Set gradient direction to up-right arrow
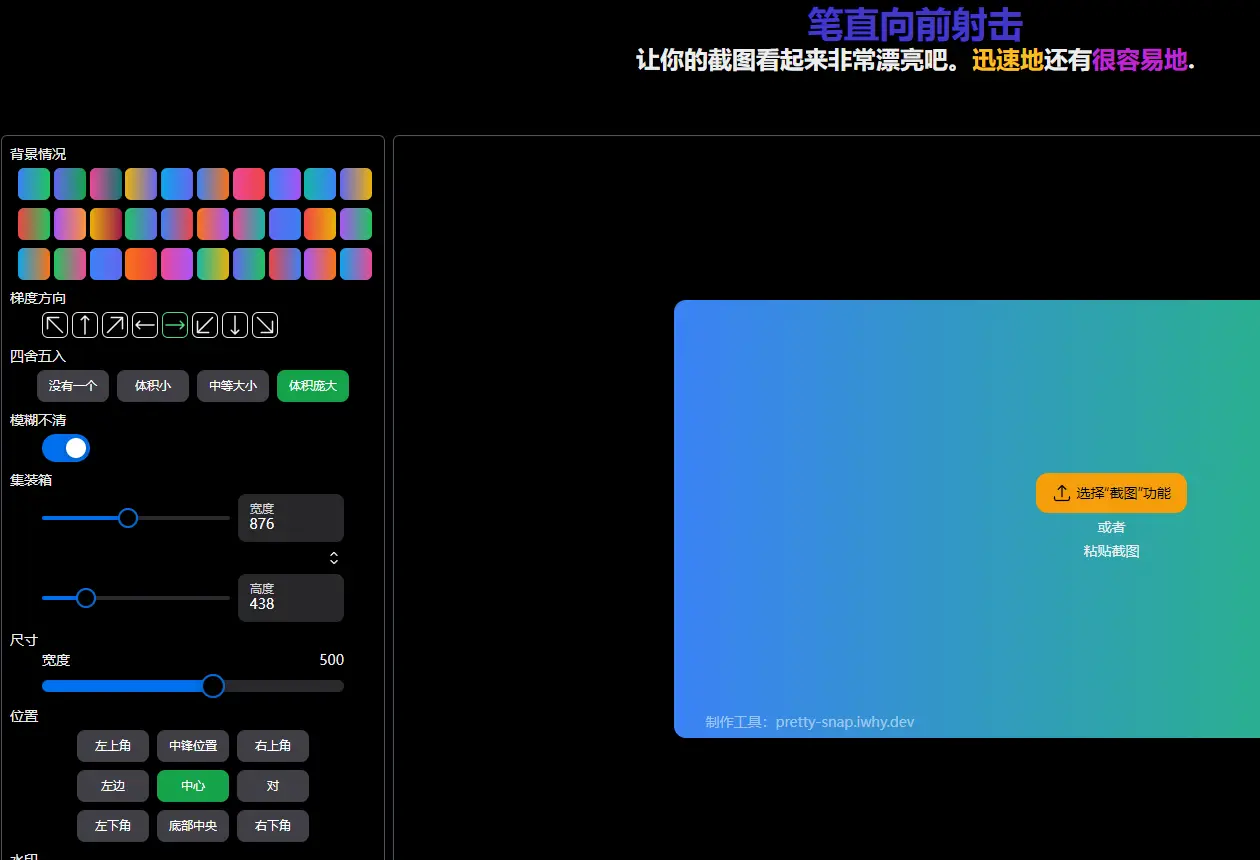 click(x=115, y=325)
